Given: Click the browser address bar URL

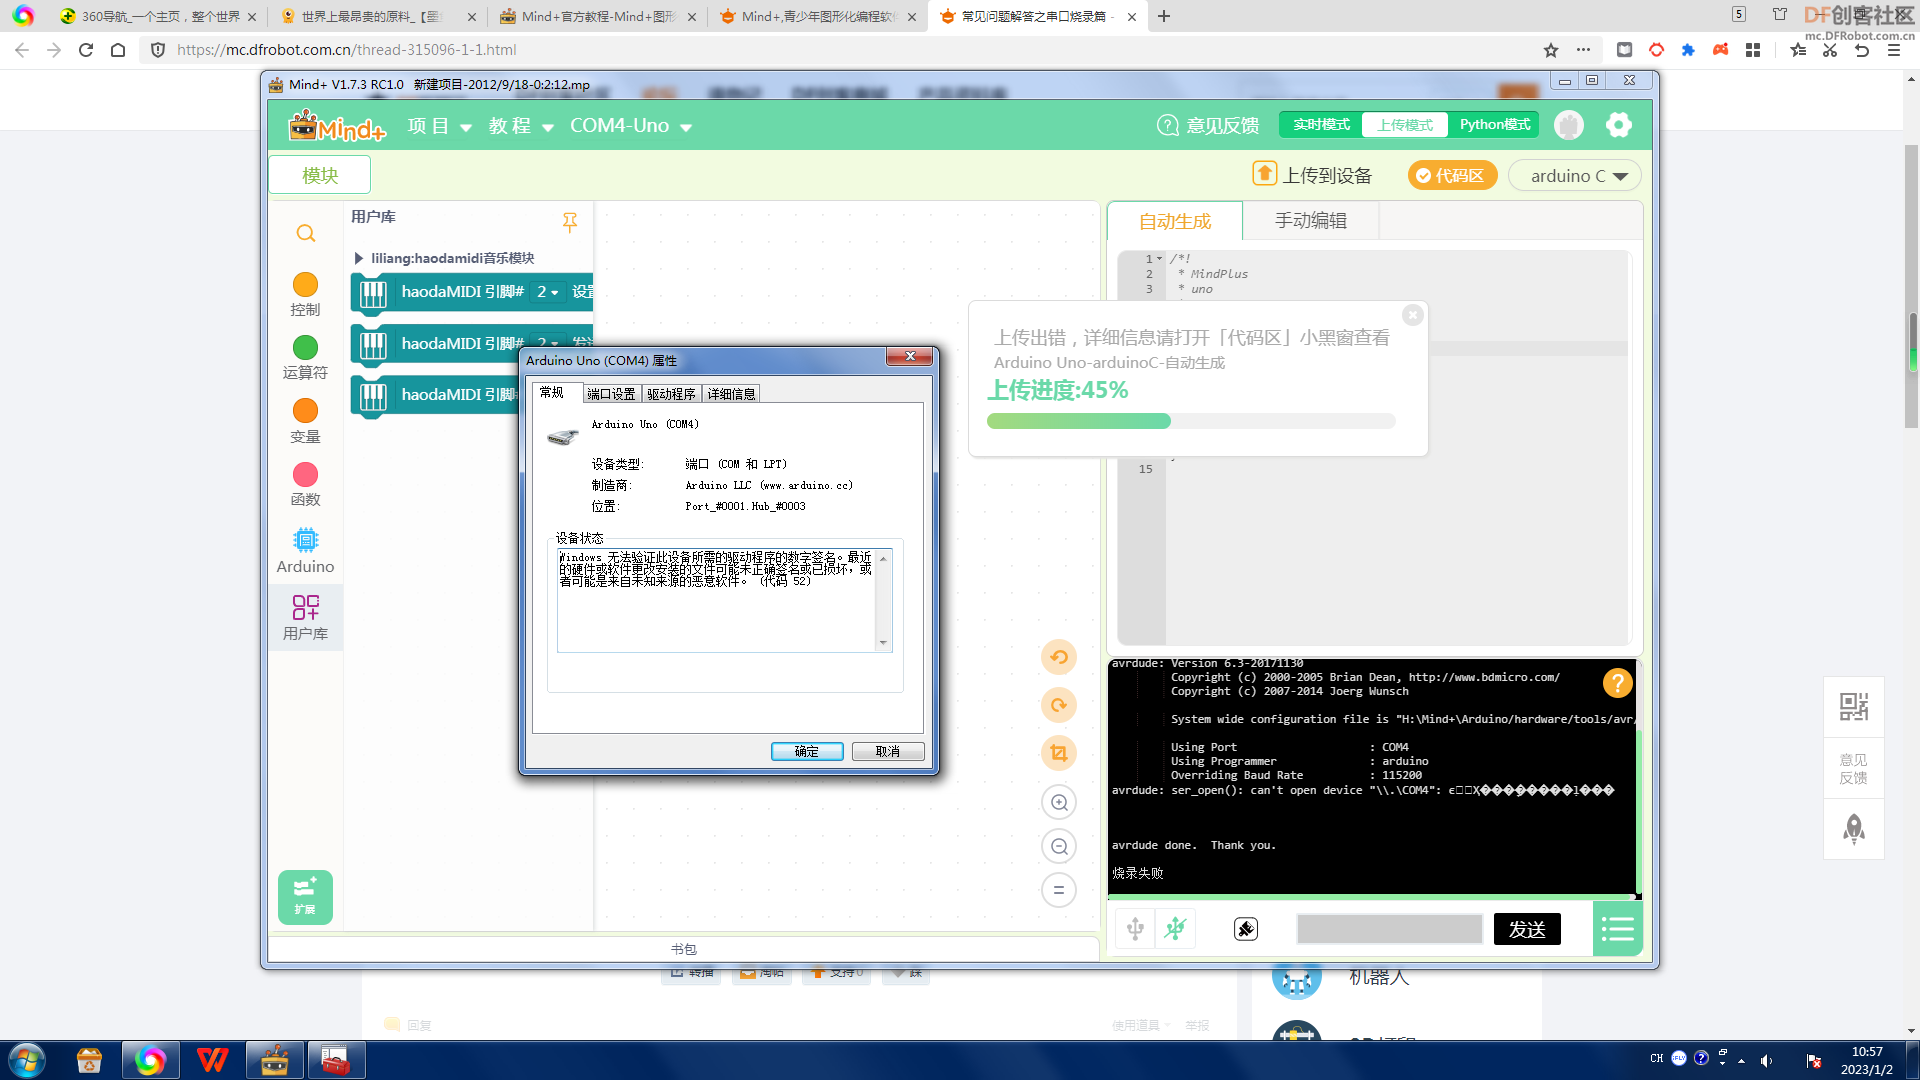Looking at the screenshot, I should coord(346,50).
